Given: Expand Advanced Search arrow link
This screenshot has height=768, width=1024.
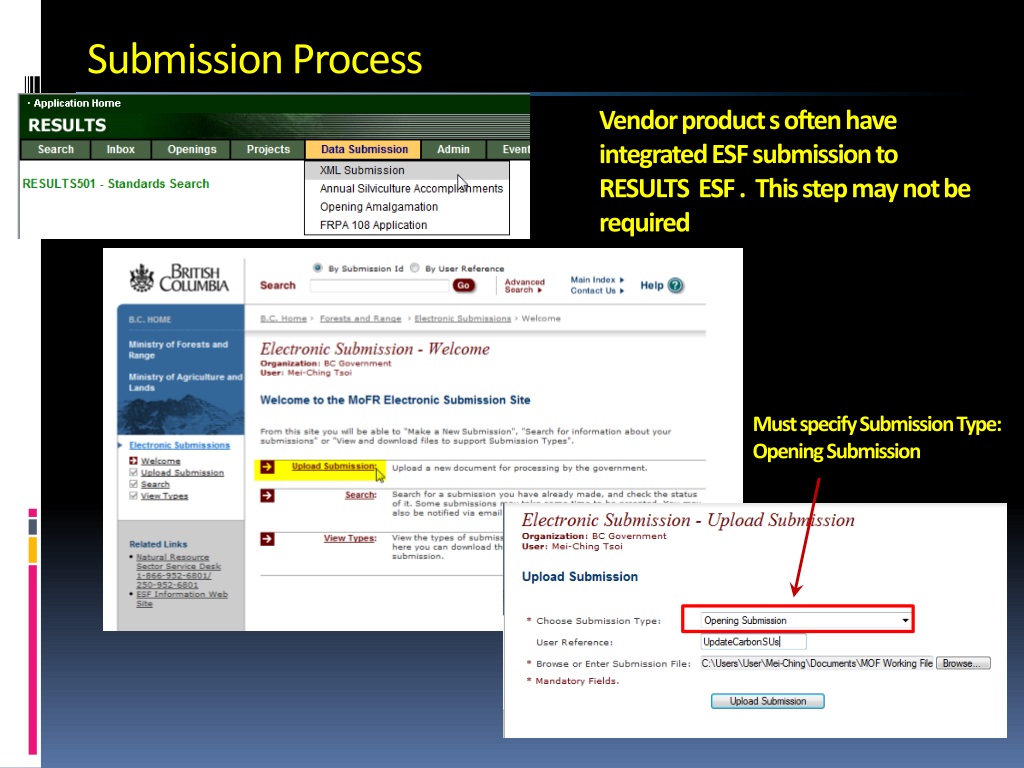Looking at the screenshot, I should click(524, 286).
